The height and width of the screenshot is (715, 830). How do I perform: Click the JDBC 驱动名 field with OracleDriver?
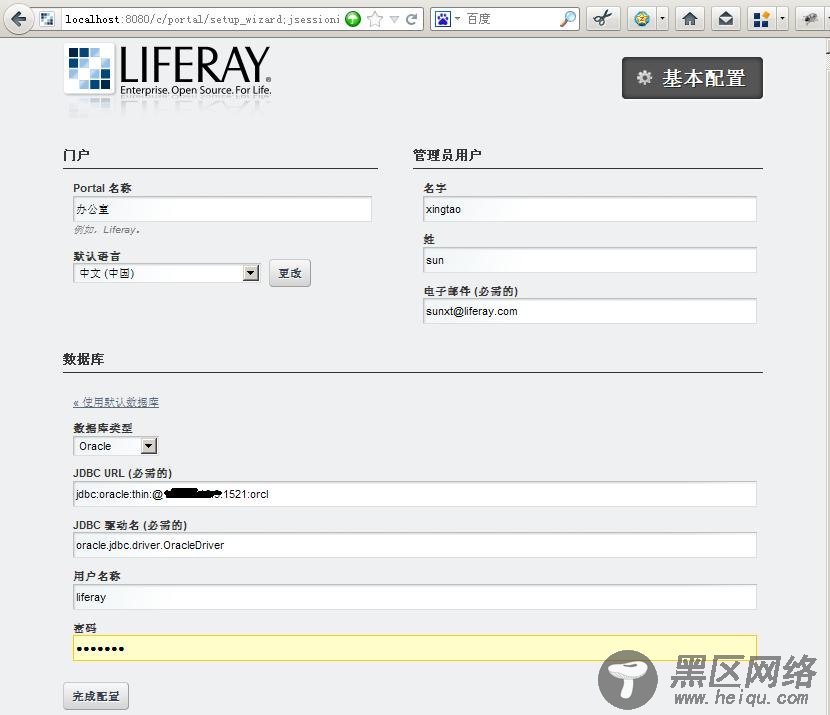pos(415,545)
